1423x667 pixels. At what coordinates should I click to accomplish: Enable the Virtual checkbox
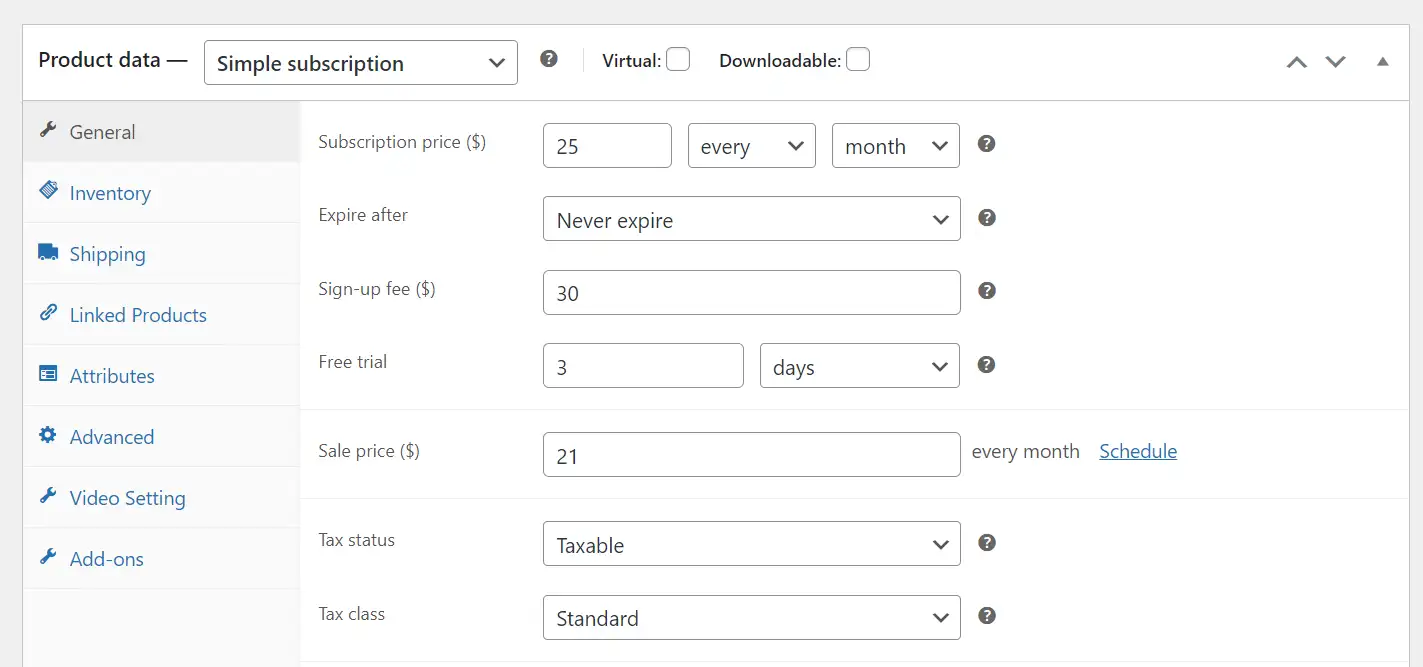(x=678, y=60)
